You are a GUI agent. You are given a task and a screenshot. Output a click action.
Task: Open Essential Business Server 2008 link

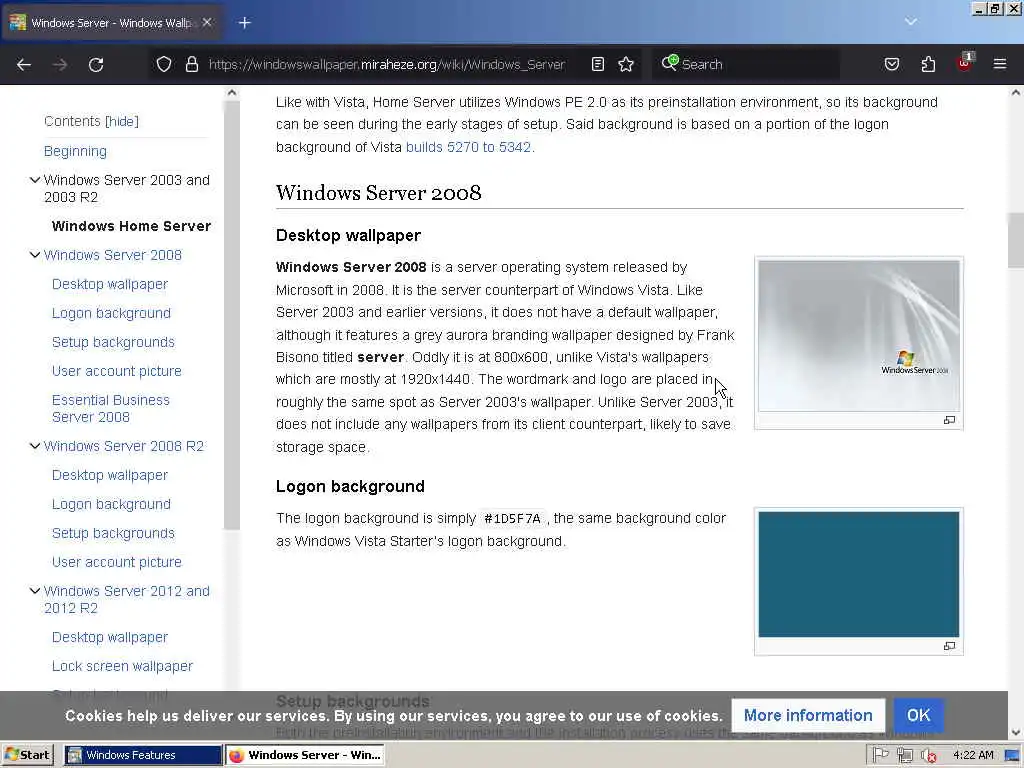tap(110, 408)
